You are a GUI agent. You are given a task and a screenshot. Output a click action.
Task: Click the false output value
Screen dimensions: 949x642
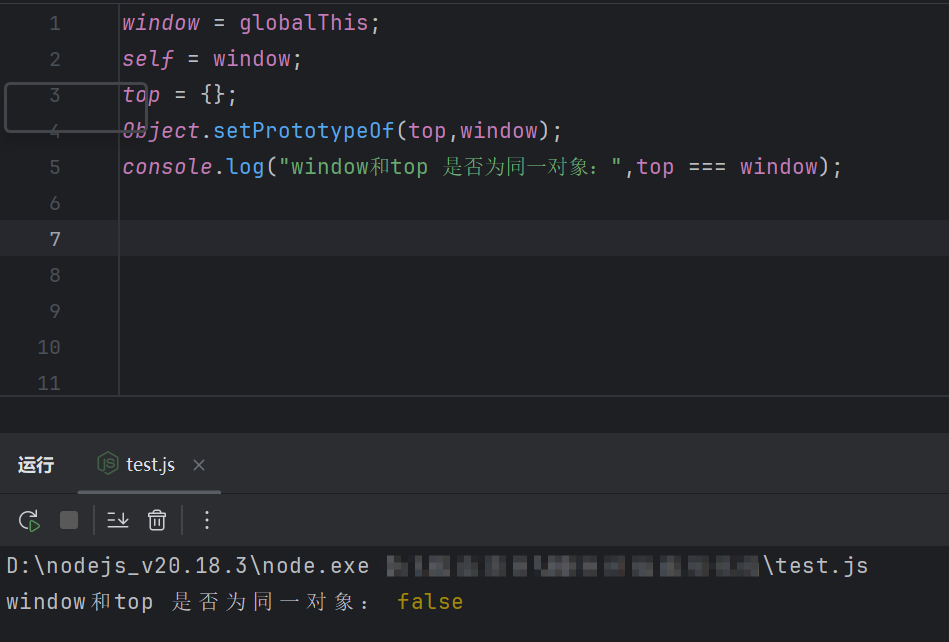tap(430, 602)
